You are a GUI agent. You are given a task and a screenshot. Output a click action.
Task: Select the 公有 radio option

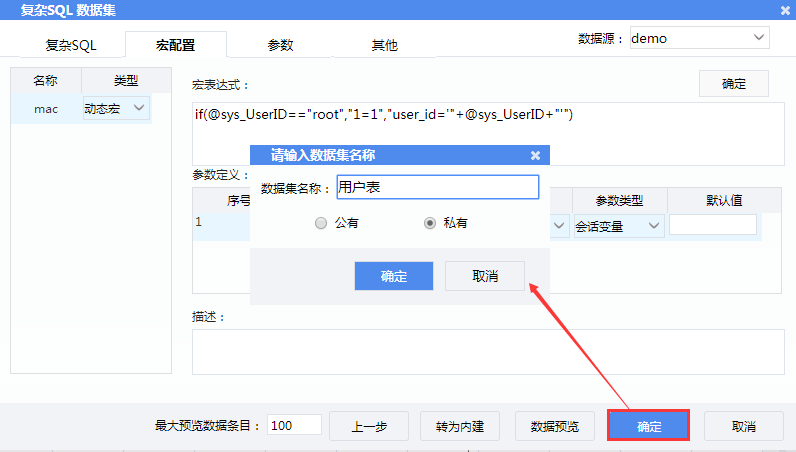click(321, 223)
